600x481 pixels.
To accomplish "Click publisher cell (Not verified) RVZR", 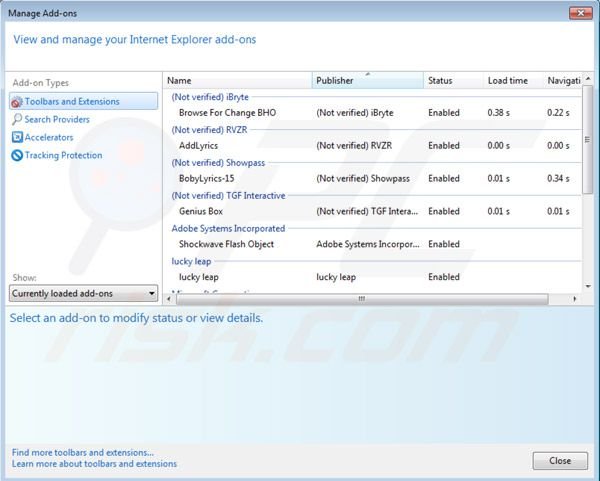I will 354,146.
